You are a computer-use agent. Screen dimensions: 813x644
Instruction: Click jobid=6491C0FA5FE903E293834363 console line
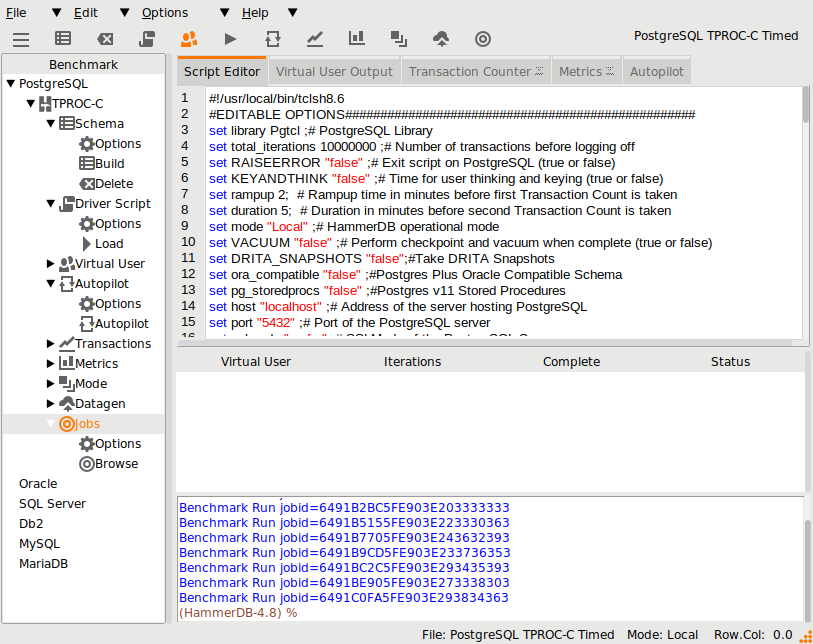click(x=344, y=598)
